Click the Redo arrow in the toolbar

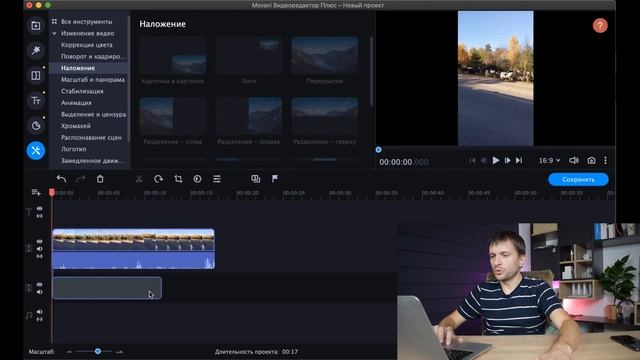pyautogui.click(x=81, y=179)
